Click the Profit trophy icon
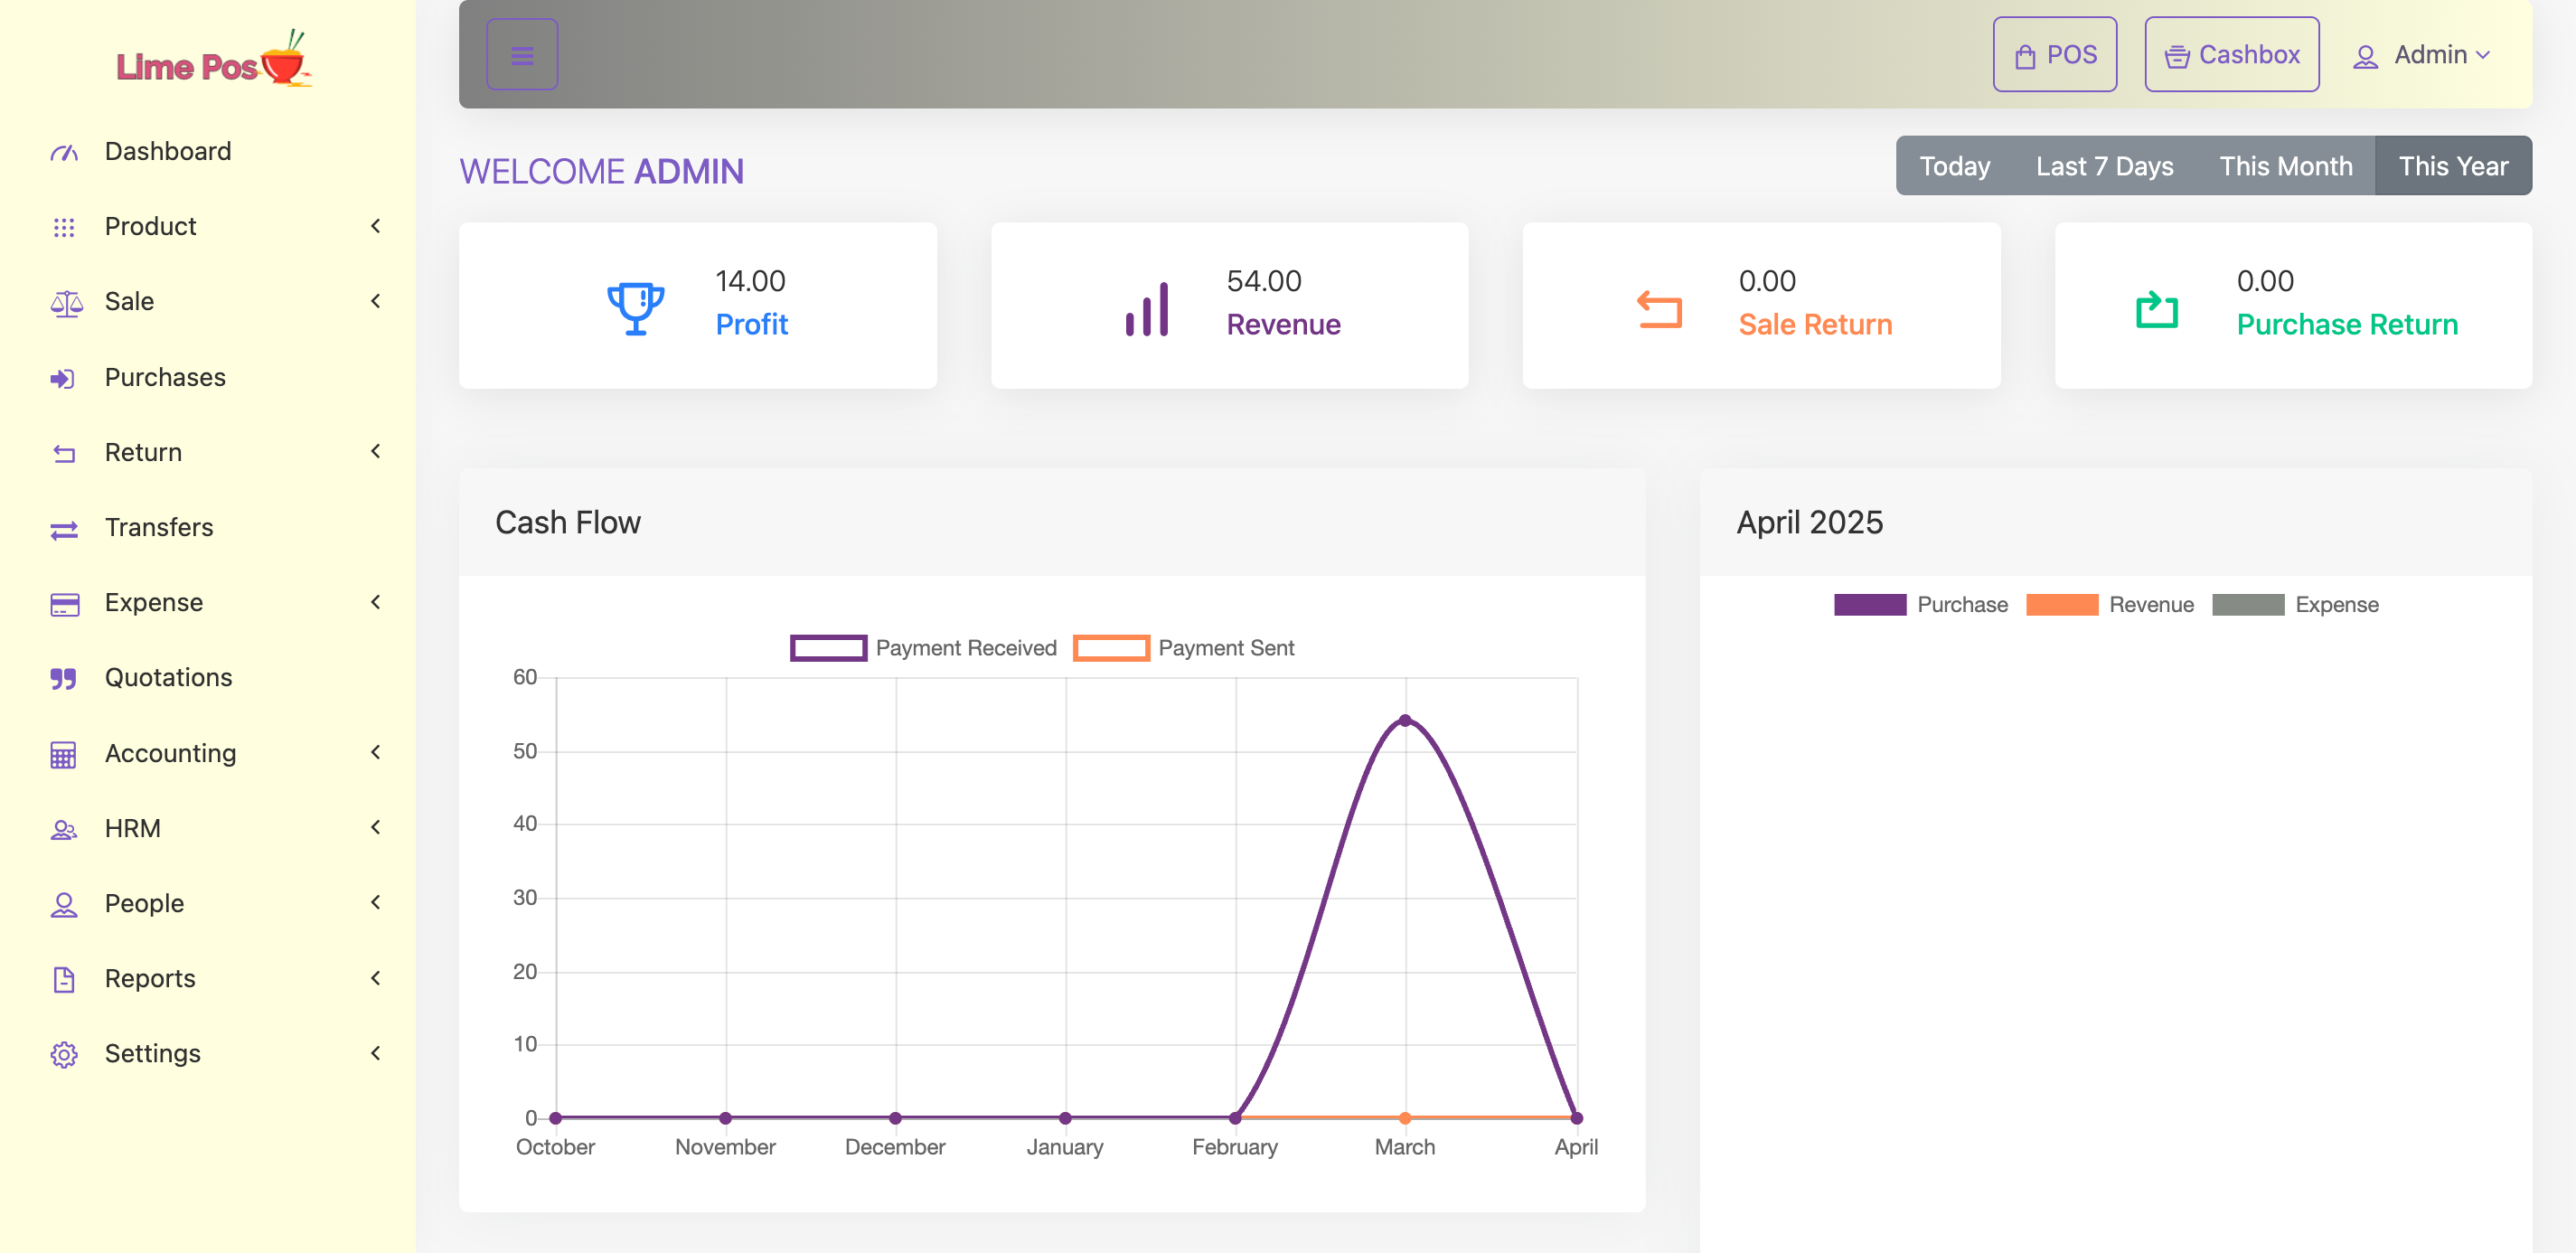 [636, 308]
